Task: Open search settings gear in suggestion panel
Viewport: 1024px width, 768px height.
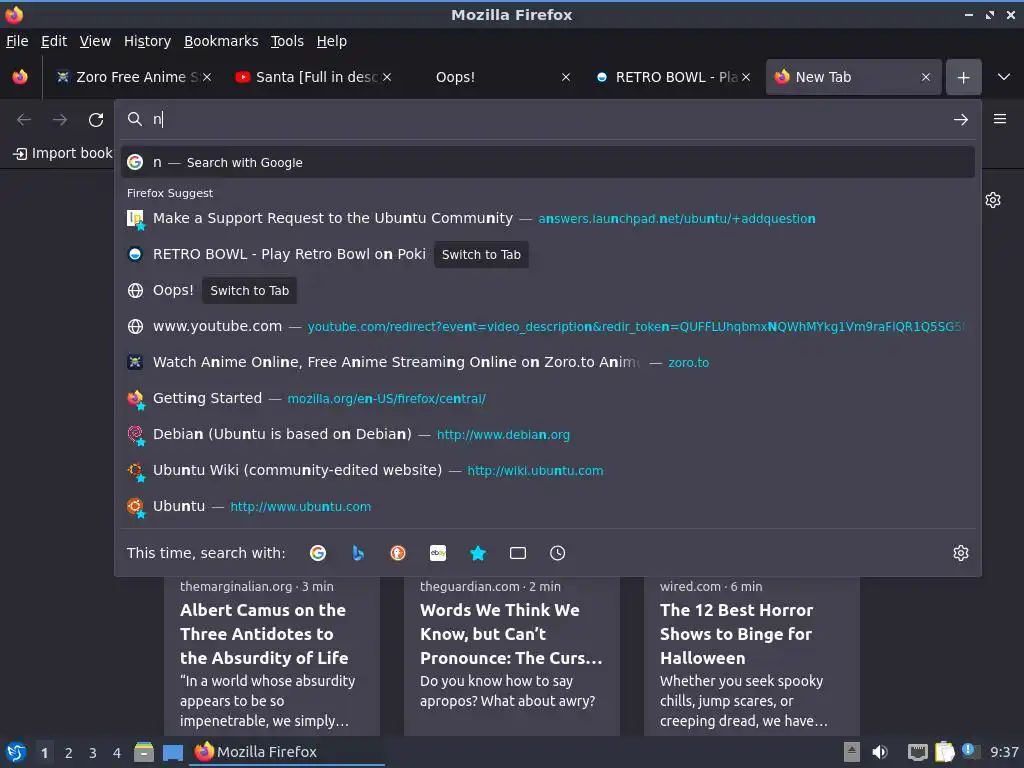Action: click(961, 553)
